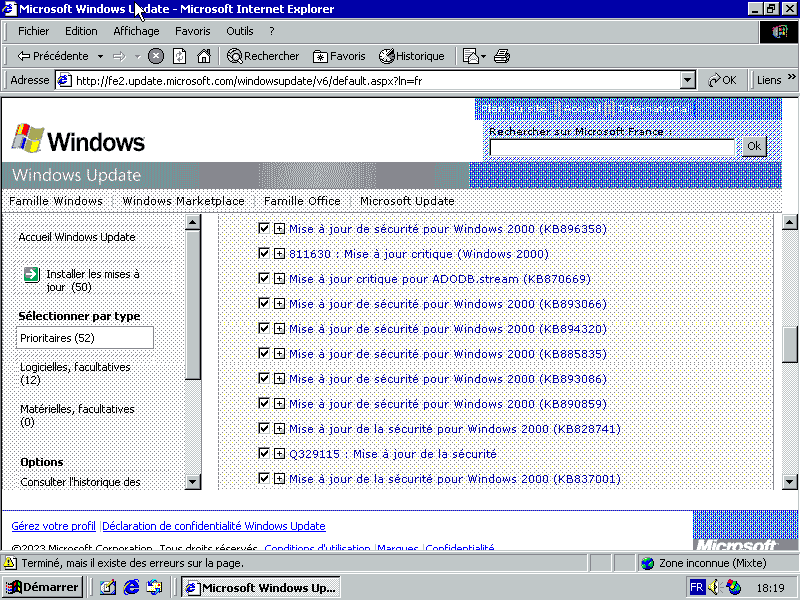Viewport: 800px width, 600px height.
Task: Uncheck the KB893086 update checkbox
Action: point(264,378)
